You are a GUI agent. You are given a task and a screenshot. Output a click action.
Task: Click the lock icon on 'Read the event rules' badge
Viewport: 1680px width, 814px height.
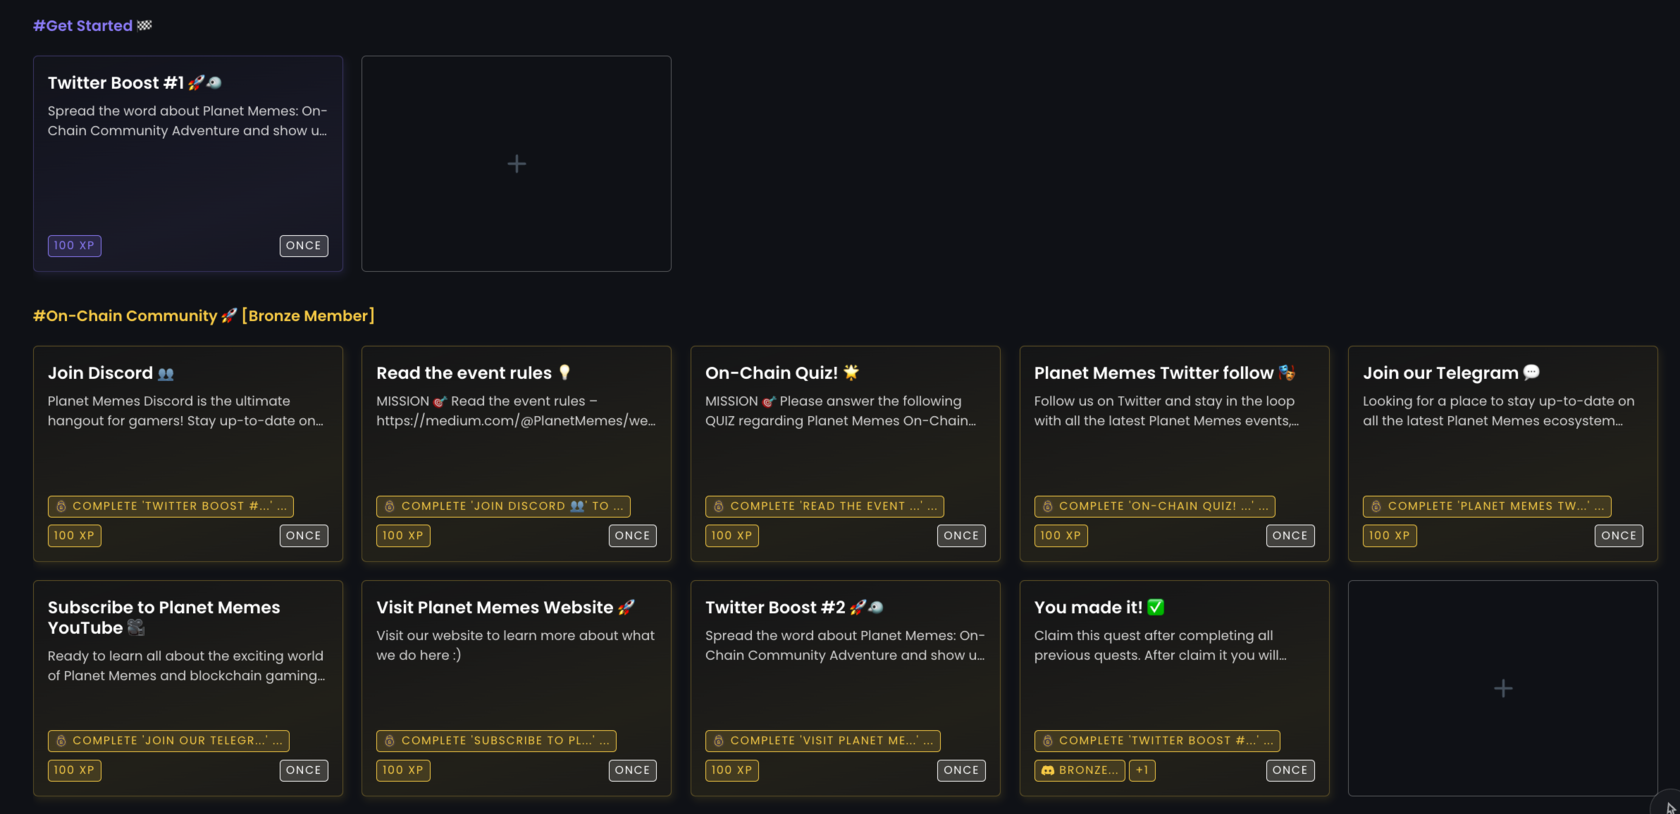[x=389, y=506]
